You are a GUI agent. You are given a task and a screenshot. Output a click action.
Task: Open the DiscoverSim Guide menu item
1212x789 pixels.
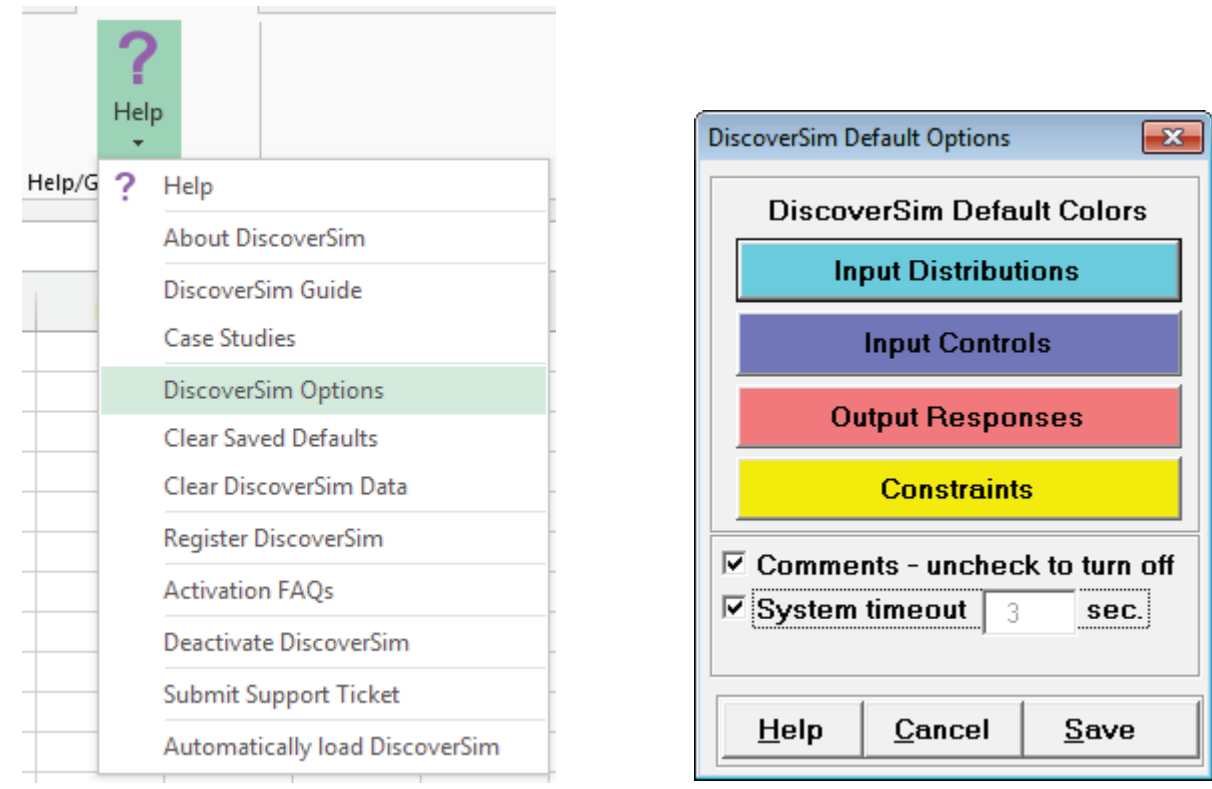263,290
